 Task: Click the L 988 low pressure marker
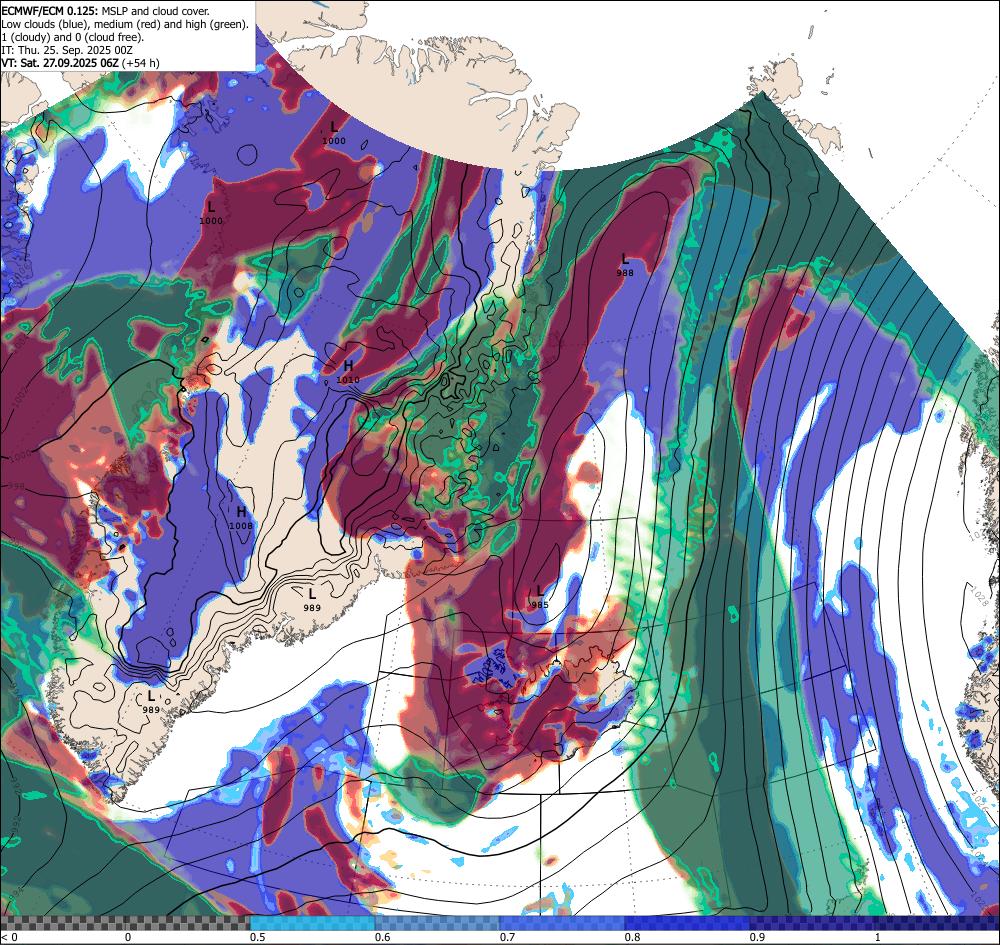point(625,265)
